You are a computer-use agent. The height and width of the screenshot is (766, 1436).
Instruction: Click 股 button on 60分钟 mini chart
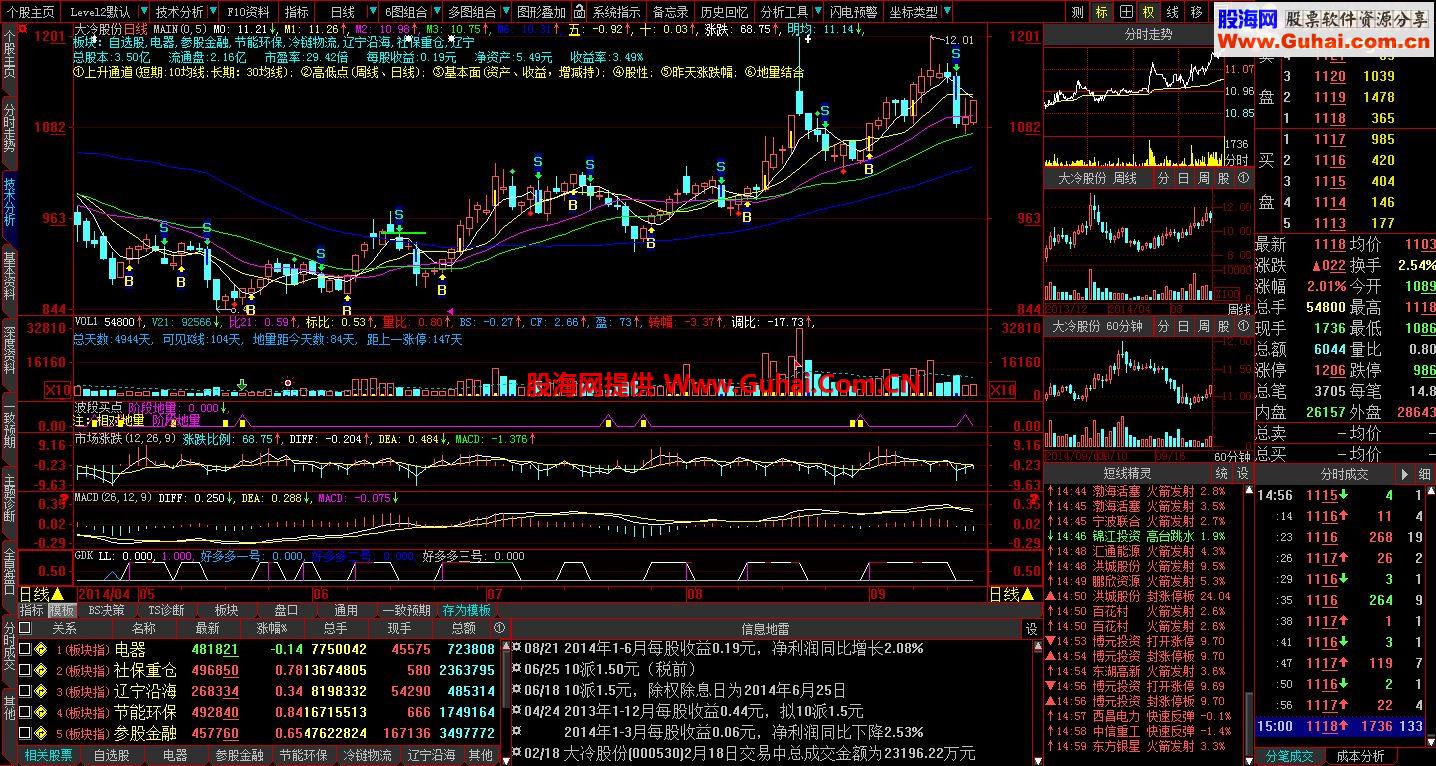click(x=1223, y=327)
